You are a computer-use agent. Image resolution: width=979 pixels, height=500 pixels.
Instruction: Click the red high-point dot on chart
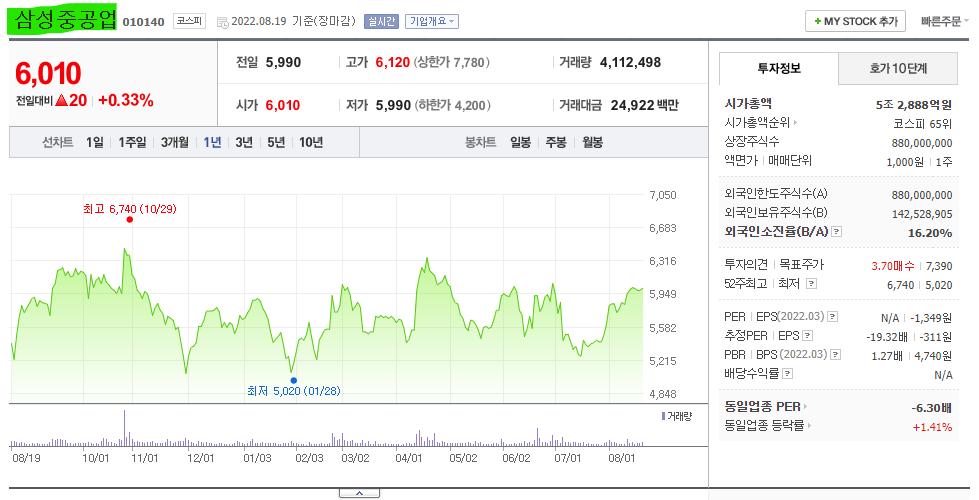[x=130, y=219]
